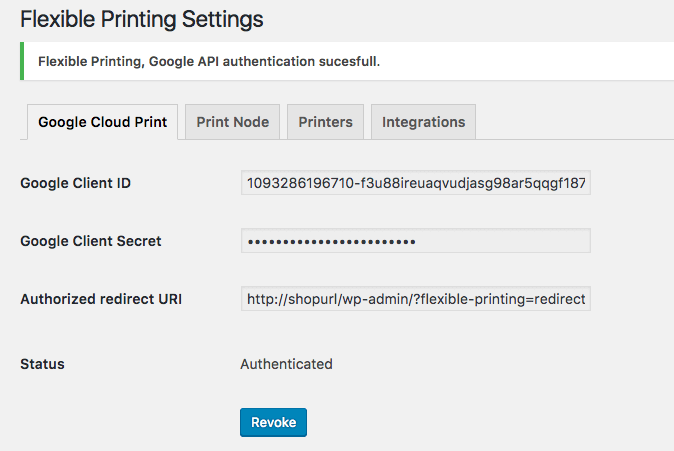Click the Google Client ID label
This screenshot has width=674, height=451.
point(76,183)
